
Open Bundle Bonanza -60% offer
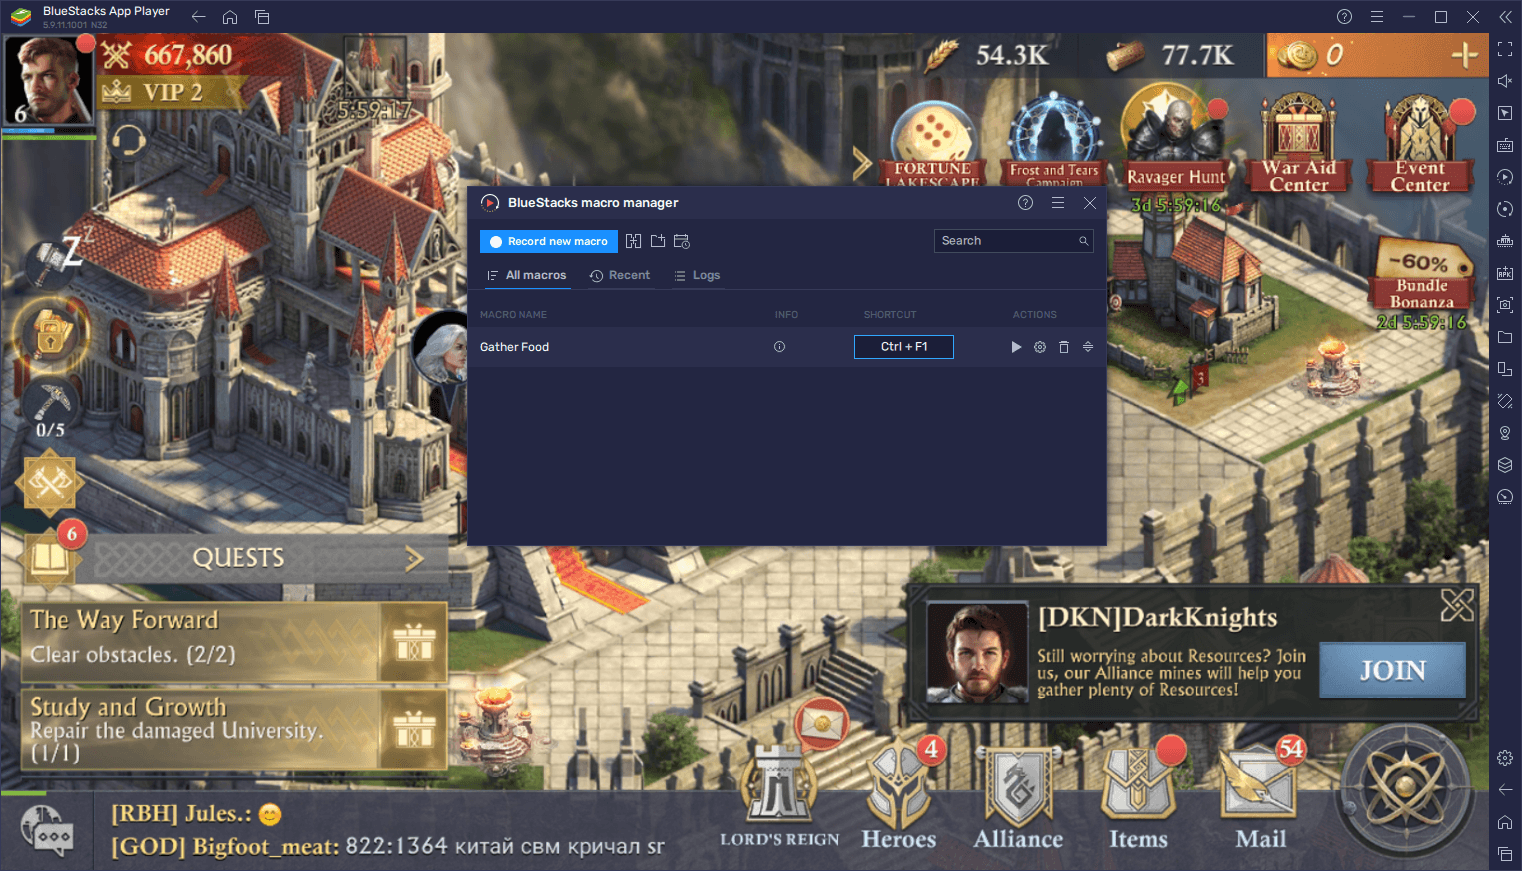[1422, 275]
